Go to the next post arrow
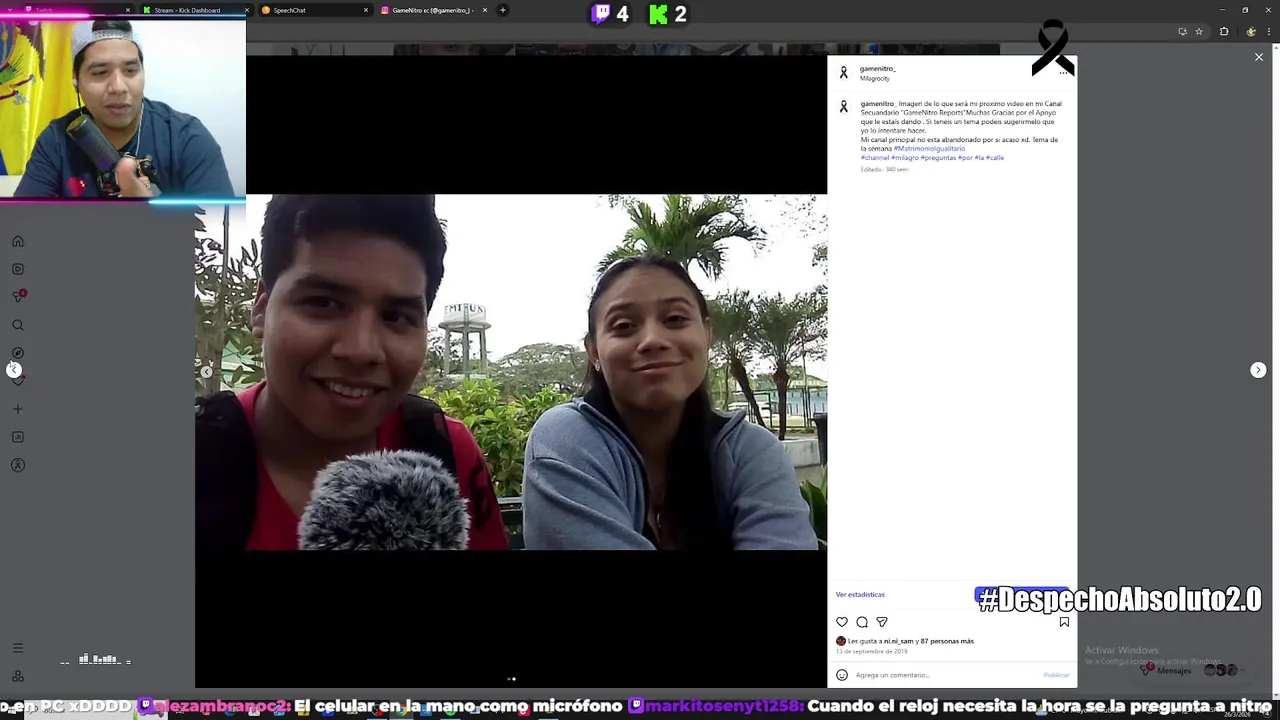The image size is (1280, 720). tap(1258, 370)
